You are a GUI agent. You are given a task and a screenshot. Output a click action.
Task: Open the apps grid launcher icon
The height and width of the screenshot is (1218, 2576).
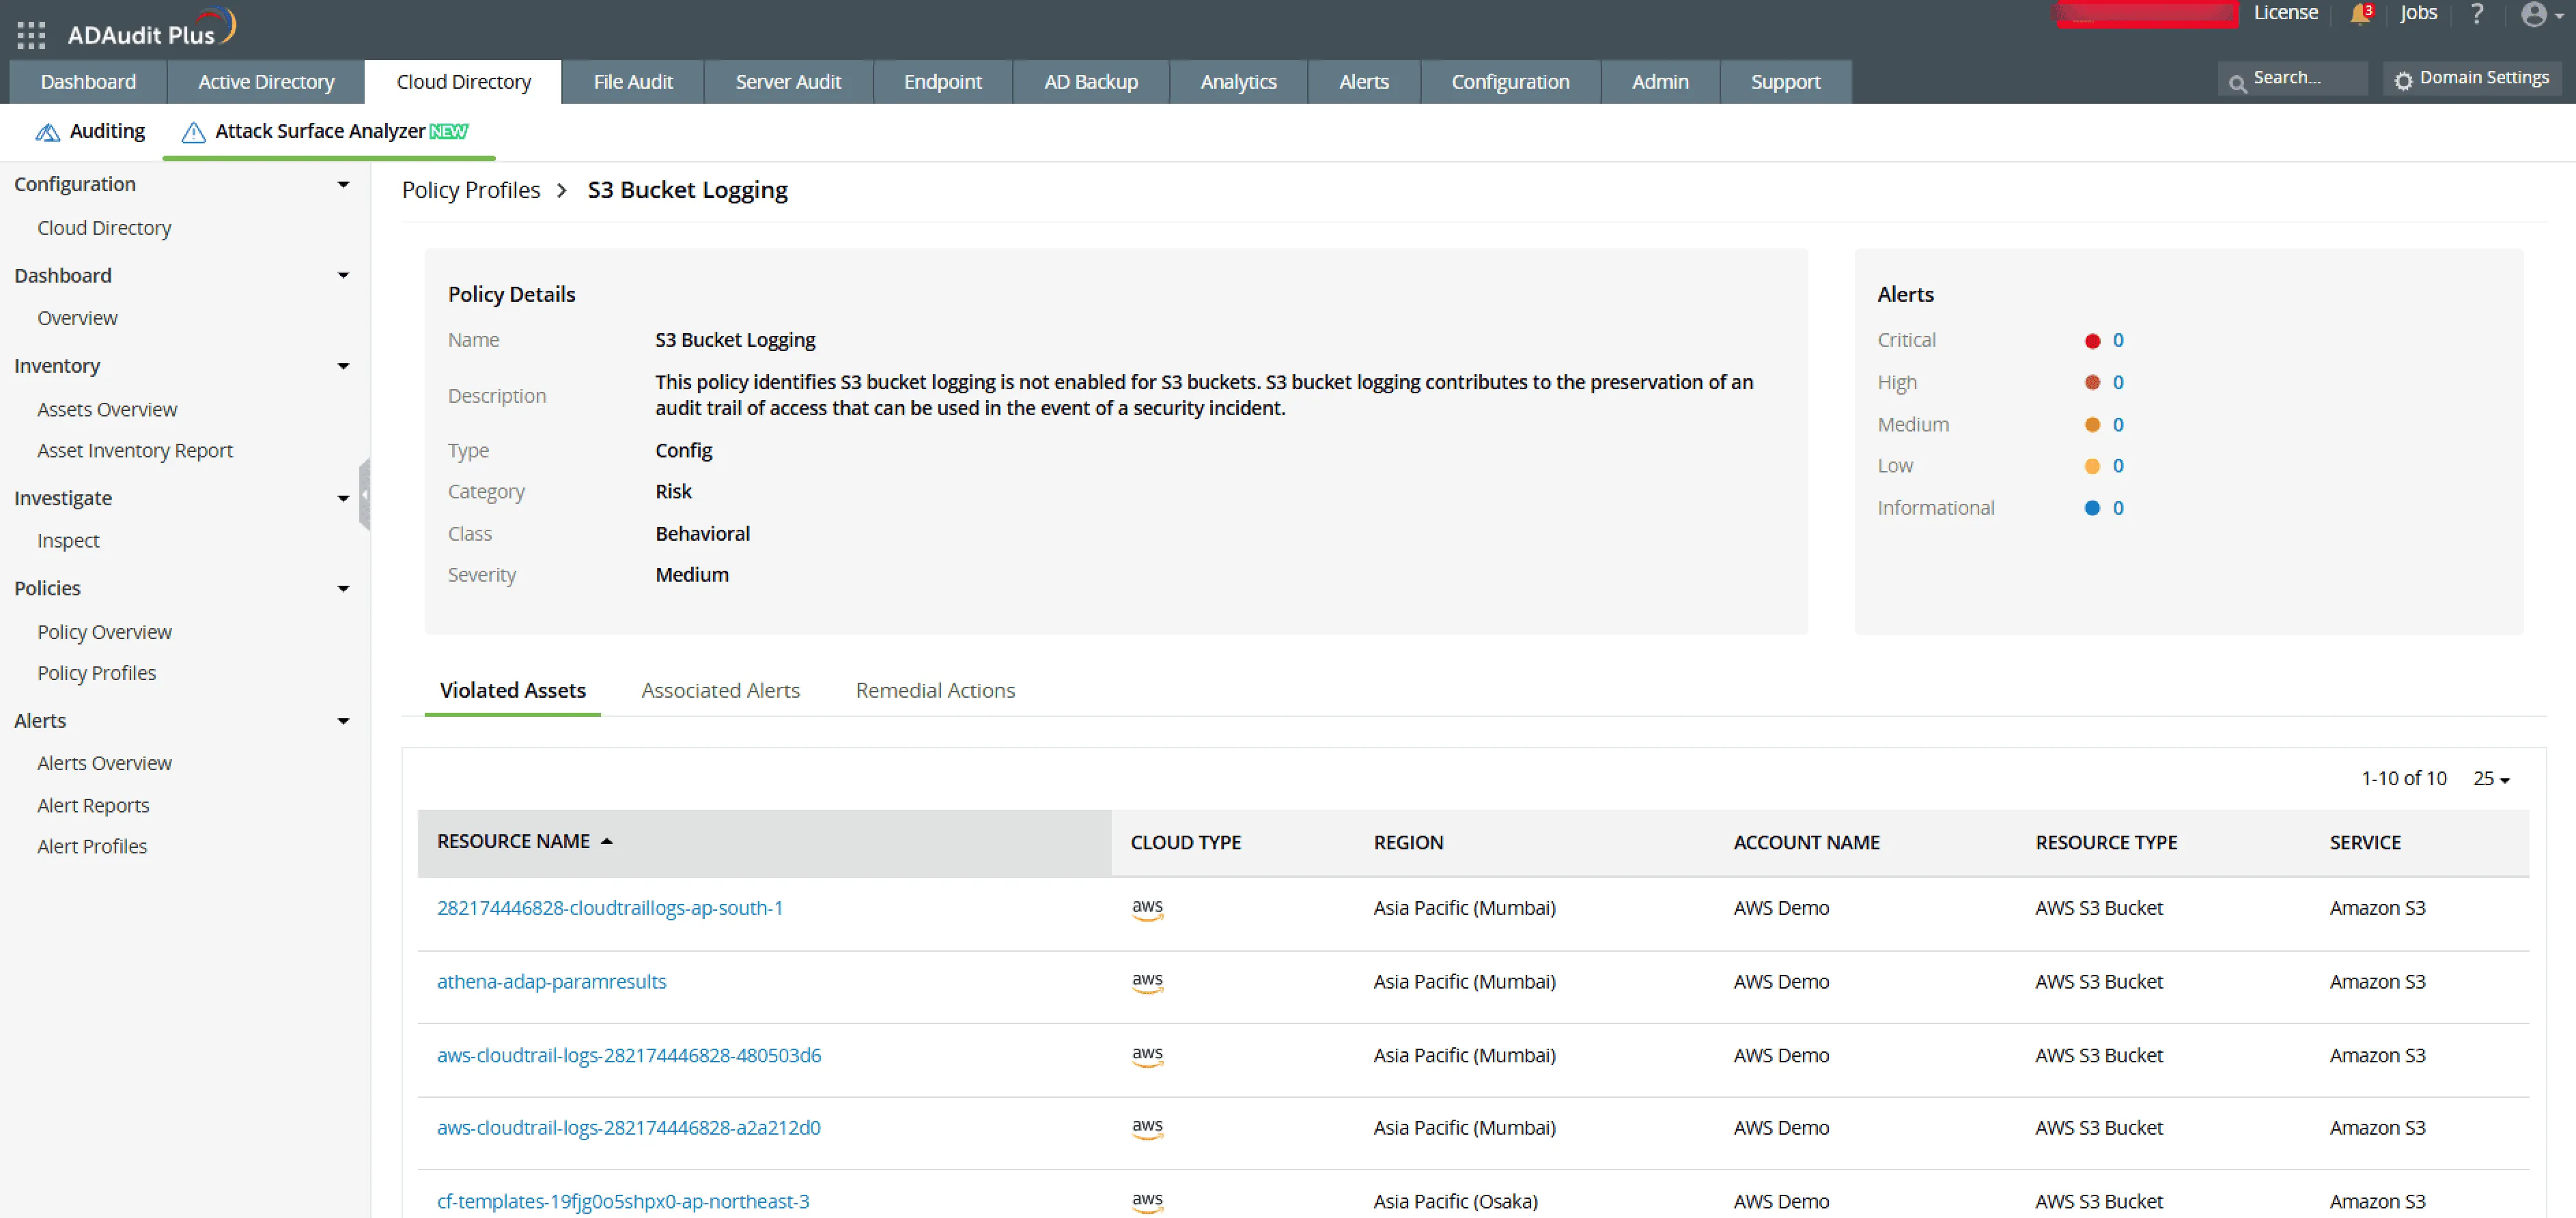point(31,35)
